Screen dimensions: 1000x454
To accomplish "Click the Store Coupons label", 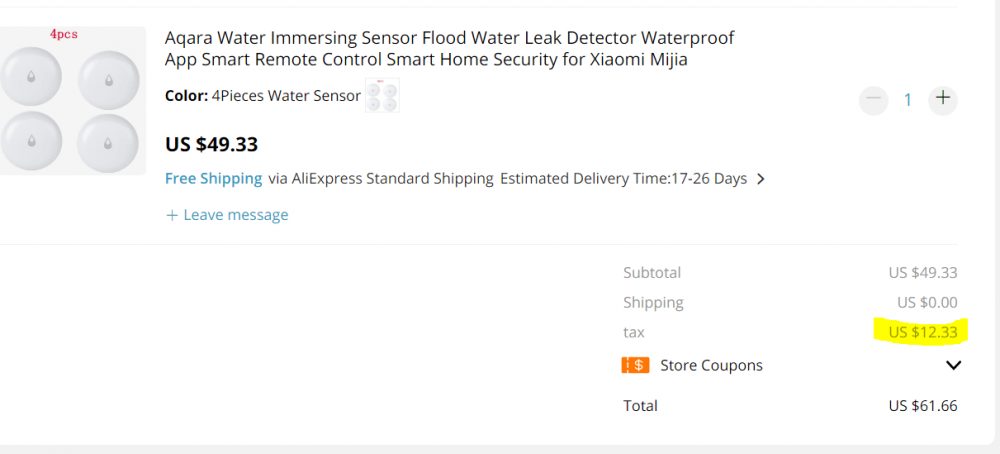I will point(711,366).
